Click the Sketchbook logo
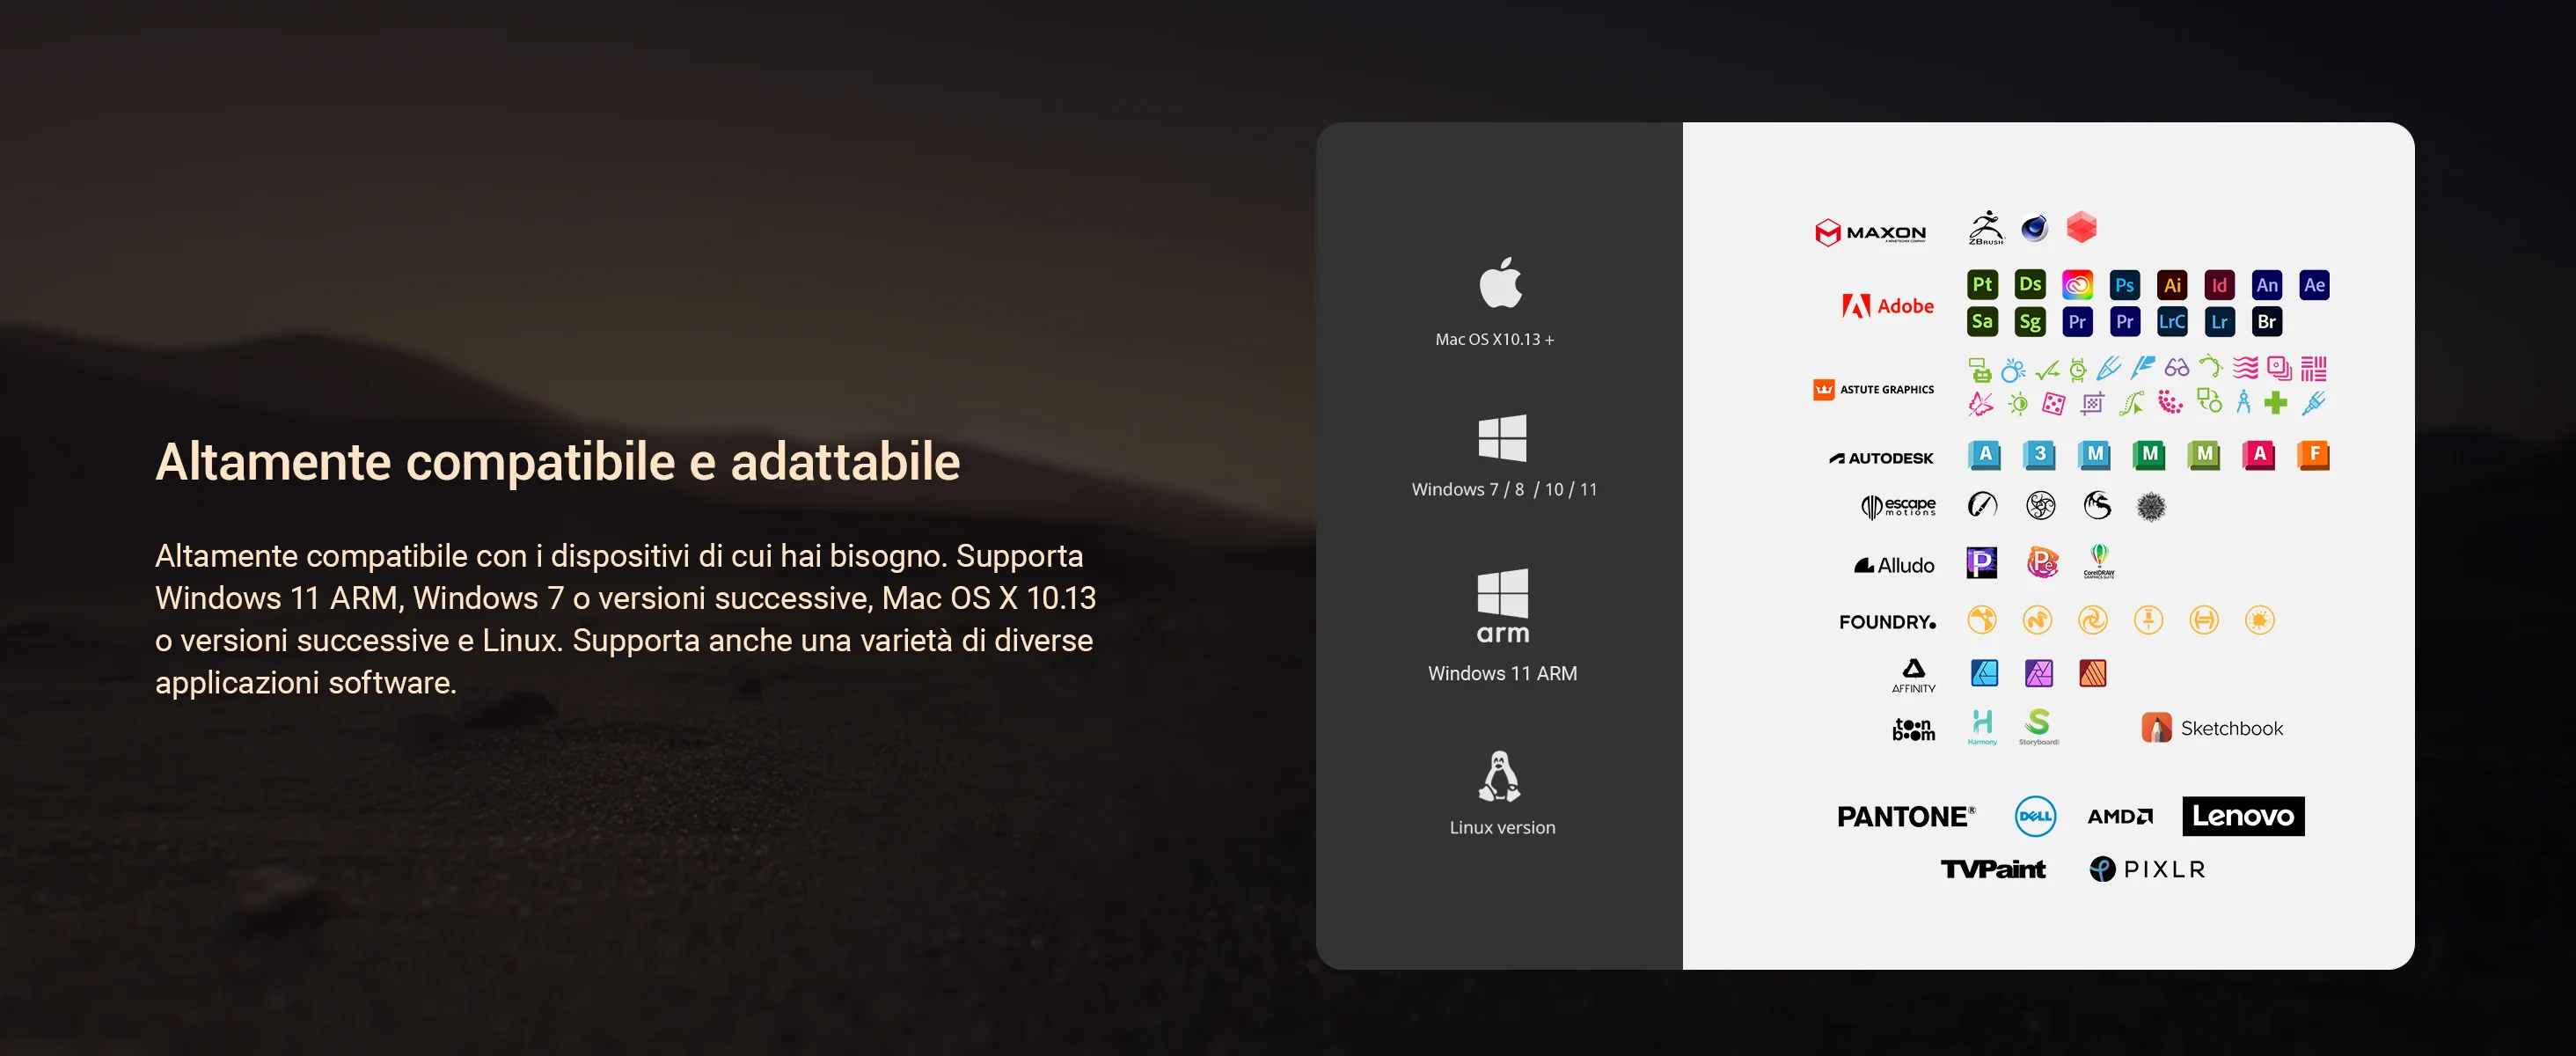2576x1056 pixels. [2212, 728]
